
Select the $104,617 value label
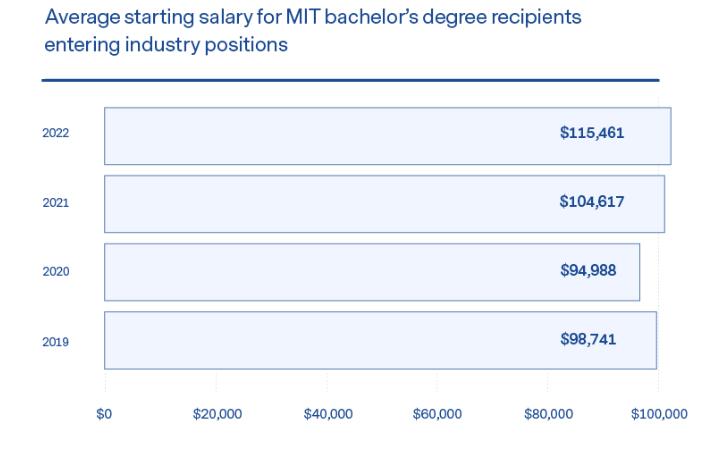click(x=591, y=201)
